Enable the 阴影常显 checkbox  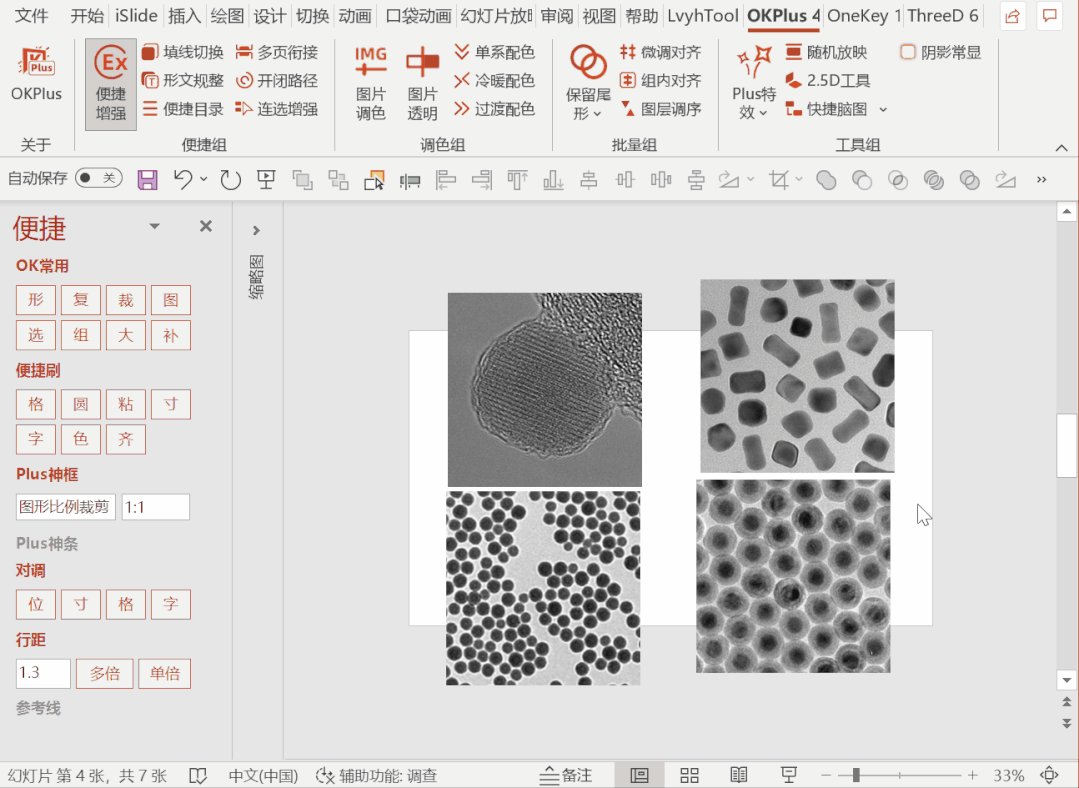[908, 52]
